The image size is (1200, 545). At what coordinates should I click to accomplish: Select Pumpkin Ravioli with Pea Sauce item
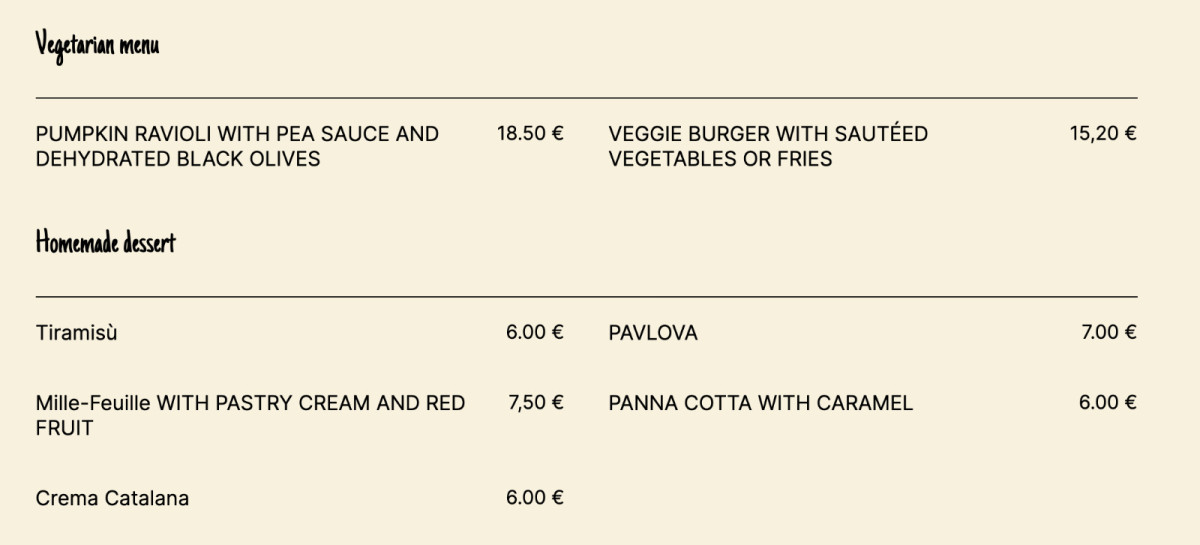pyautogui.click(x=237, y=134)
